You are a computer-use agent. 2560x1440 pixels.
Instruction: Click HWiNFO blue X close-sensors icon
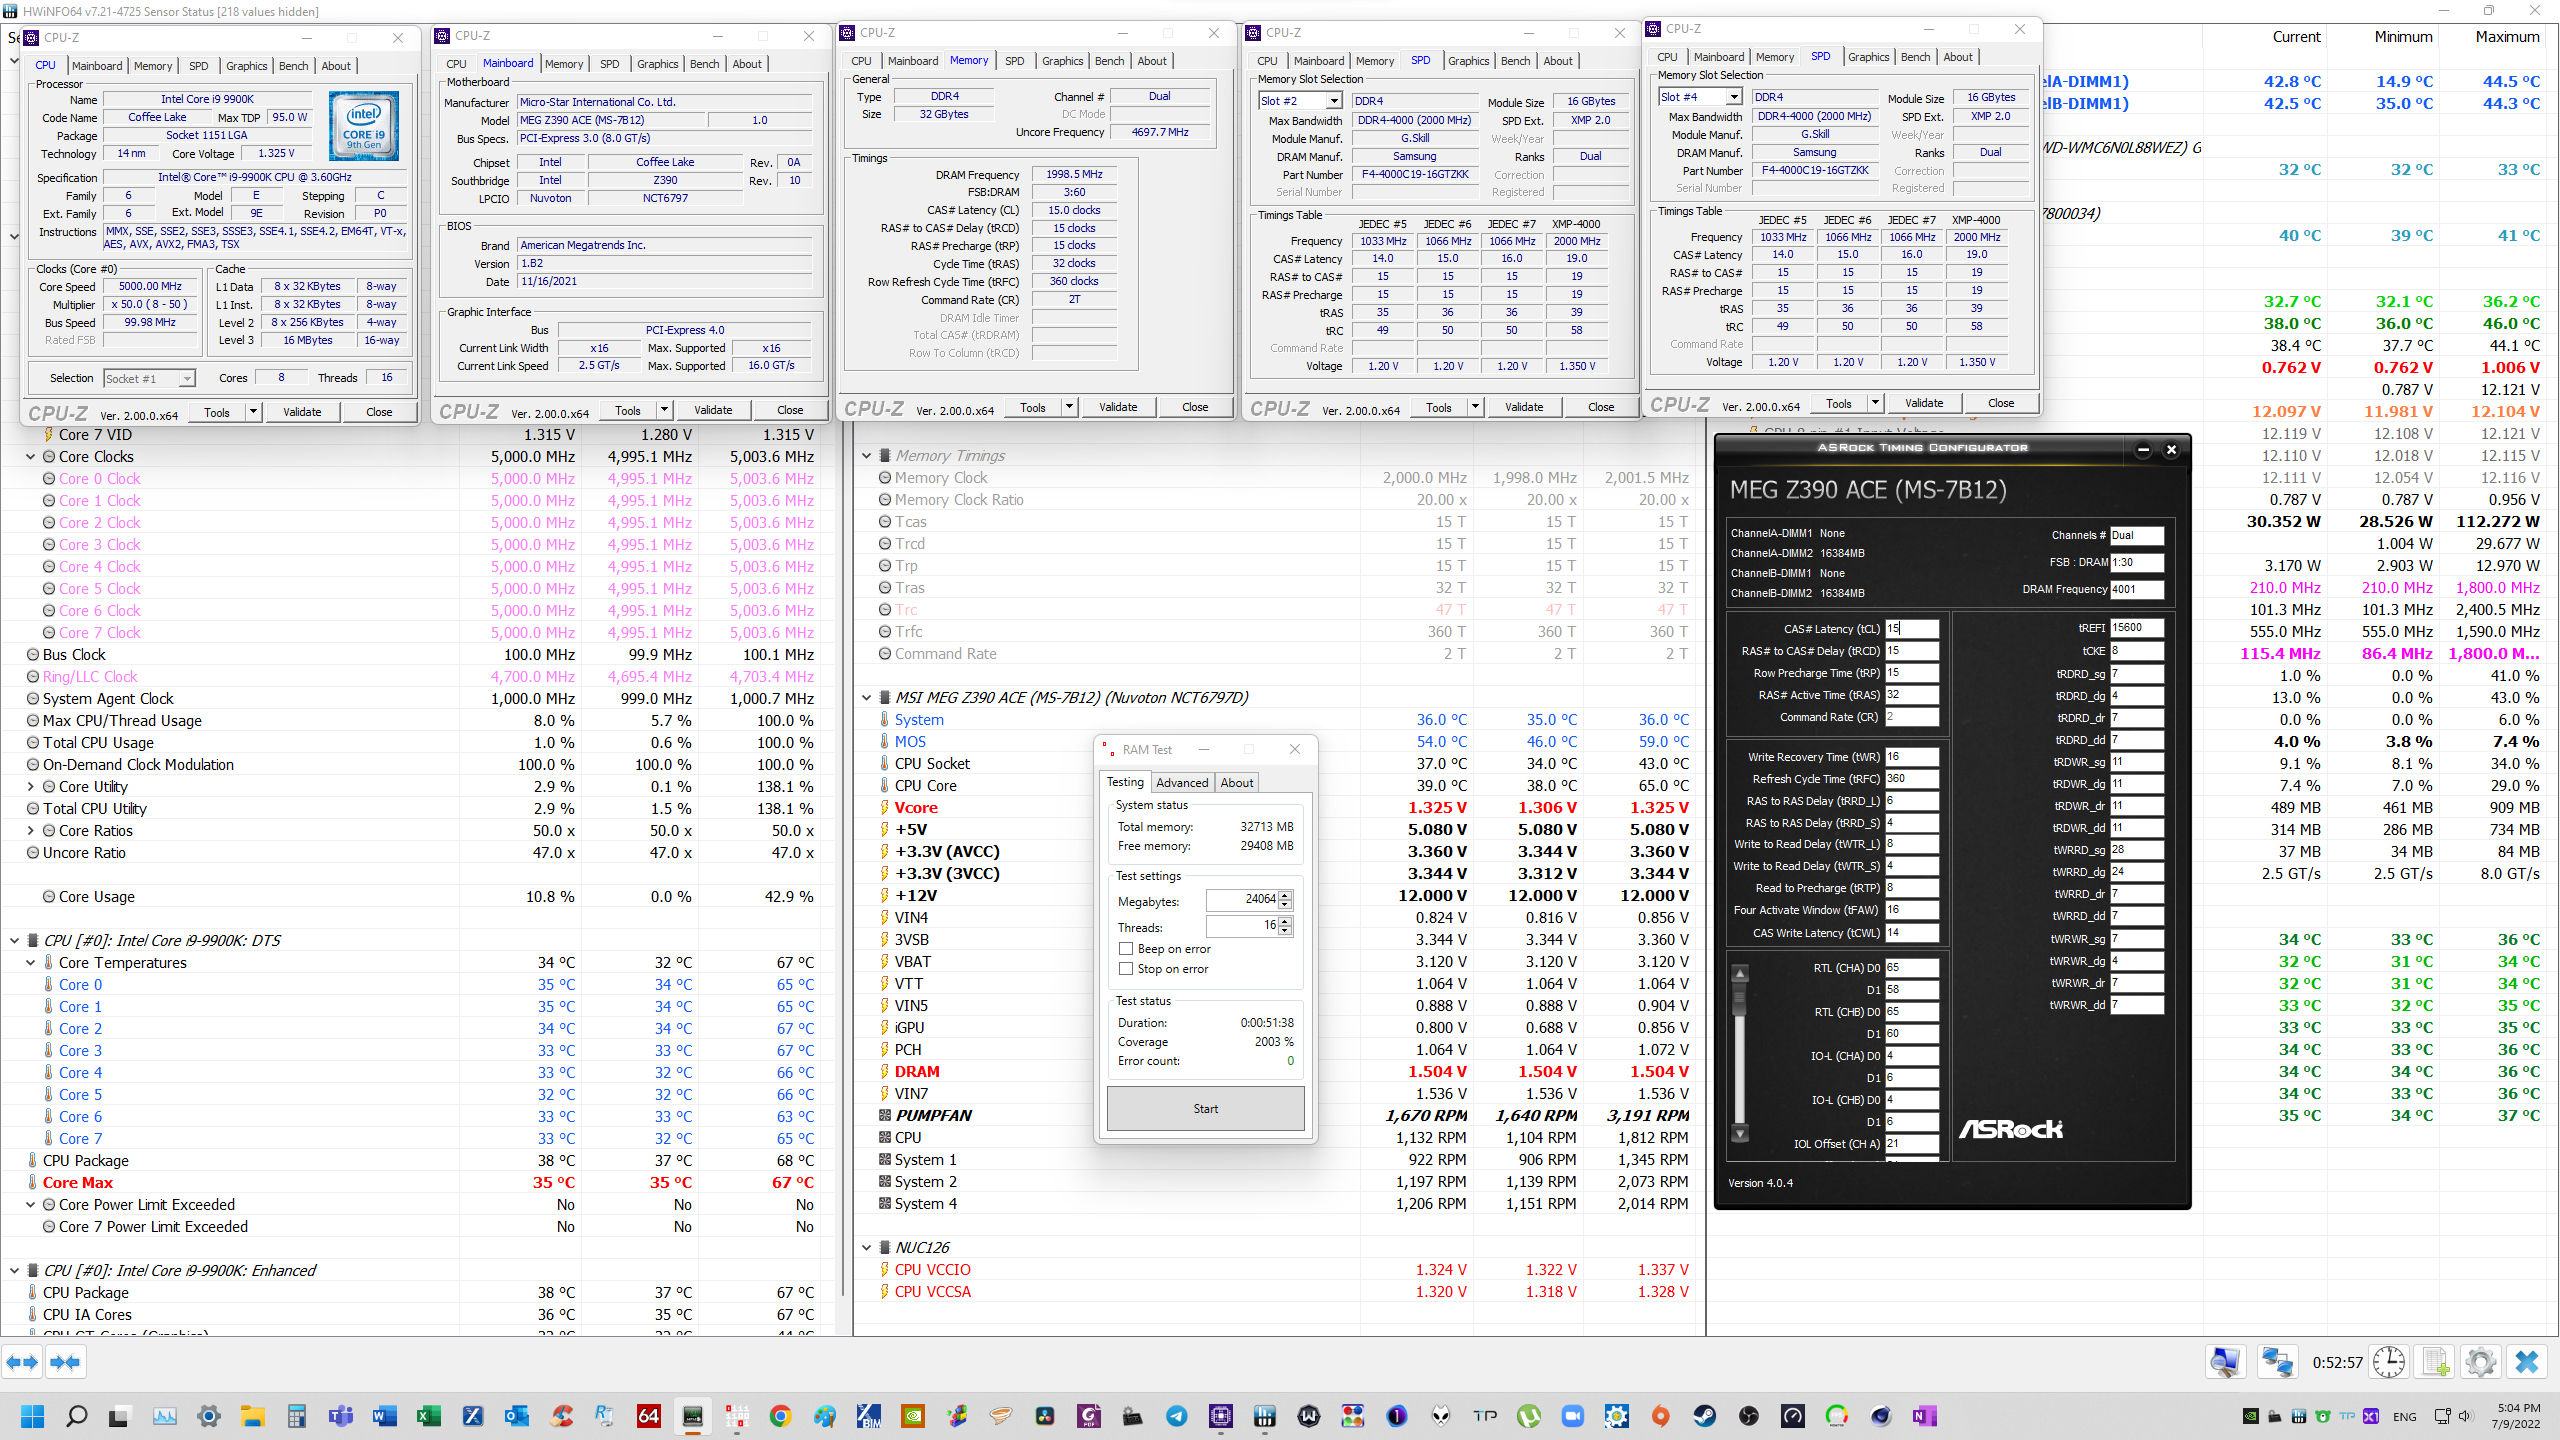pos(2526,1362)
